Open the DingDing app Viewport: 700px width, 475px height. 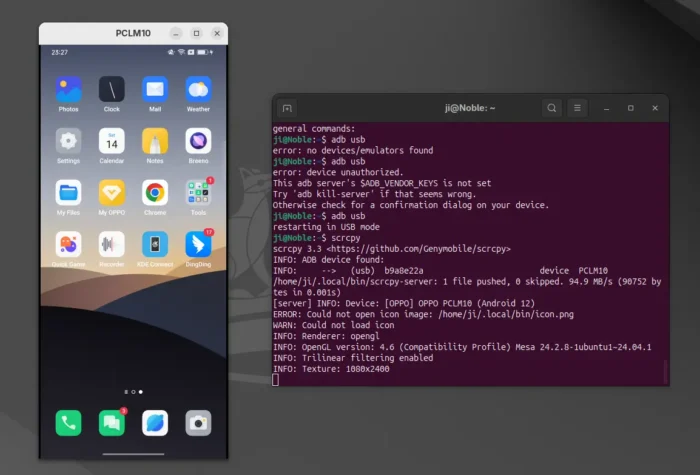(x=198, y=245)
